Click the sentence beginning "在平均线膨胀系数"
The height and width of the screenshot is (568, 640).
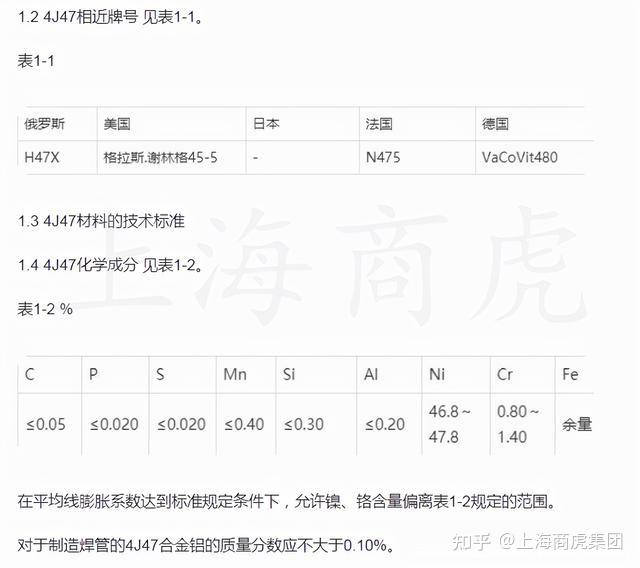tap(287, 501)
